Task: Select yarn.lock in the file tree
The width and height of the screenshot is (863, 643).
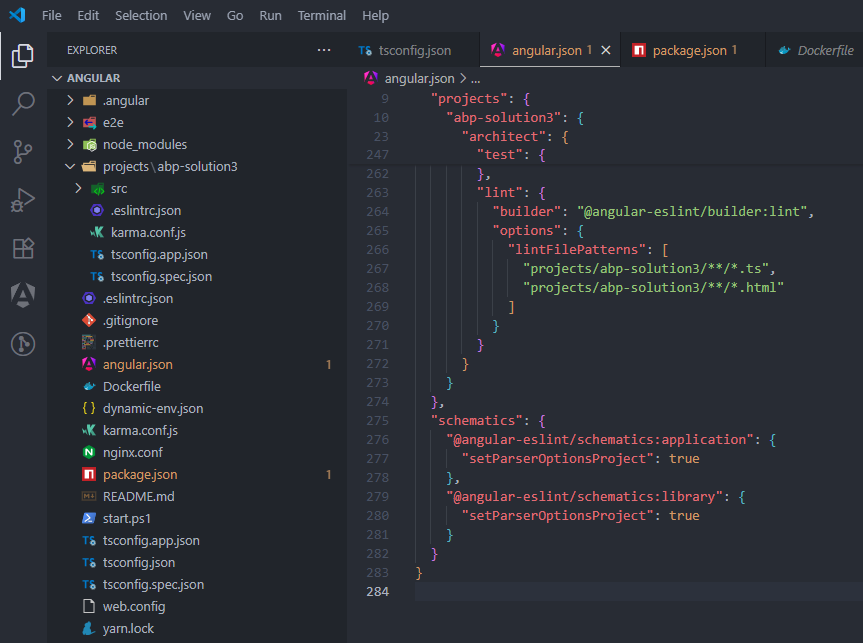Action: (x=128, y=629)
